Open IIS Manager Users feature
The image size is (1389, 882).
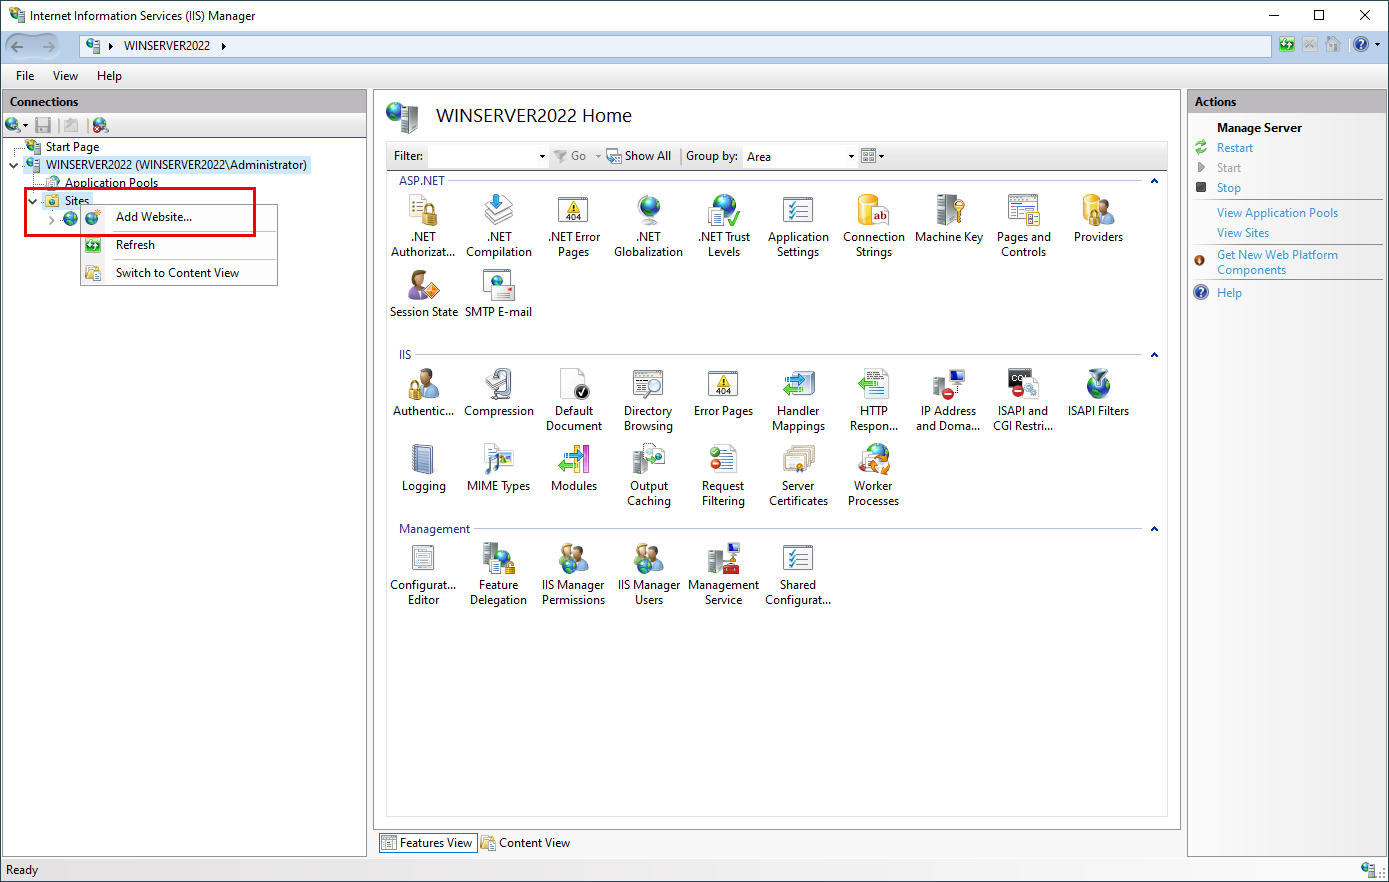649,574
